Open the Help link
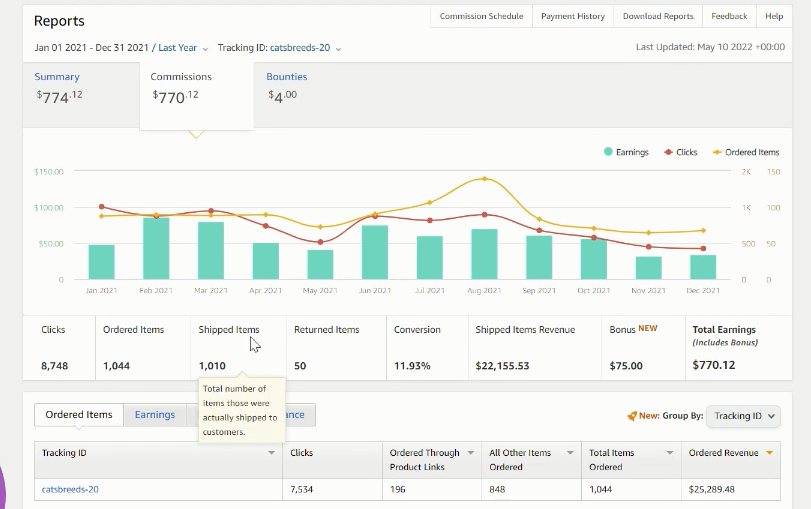 coord(774,16)
